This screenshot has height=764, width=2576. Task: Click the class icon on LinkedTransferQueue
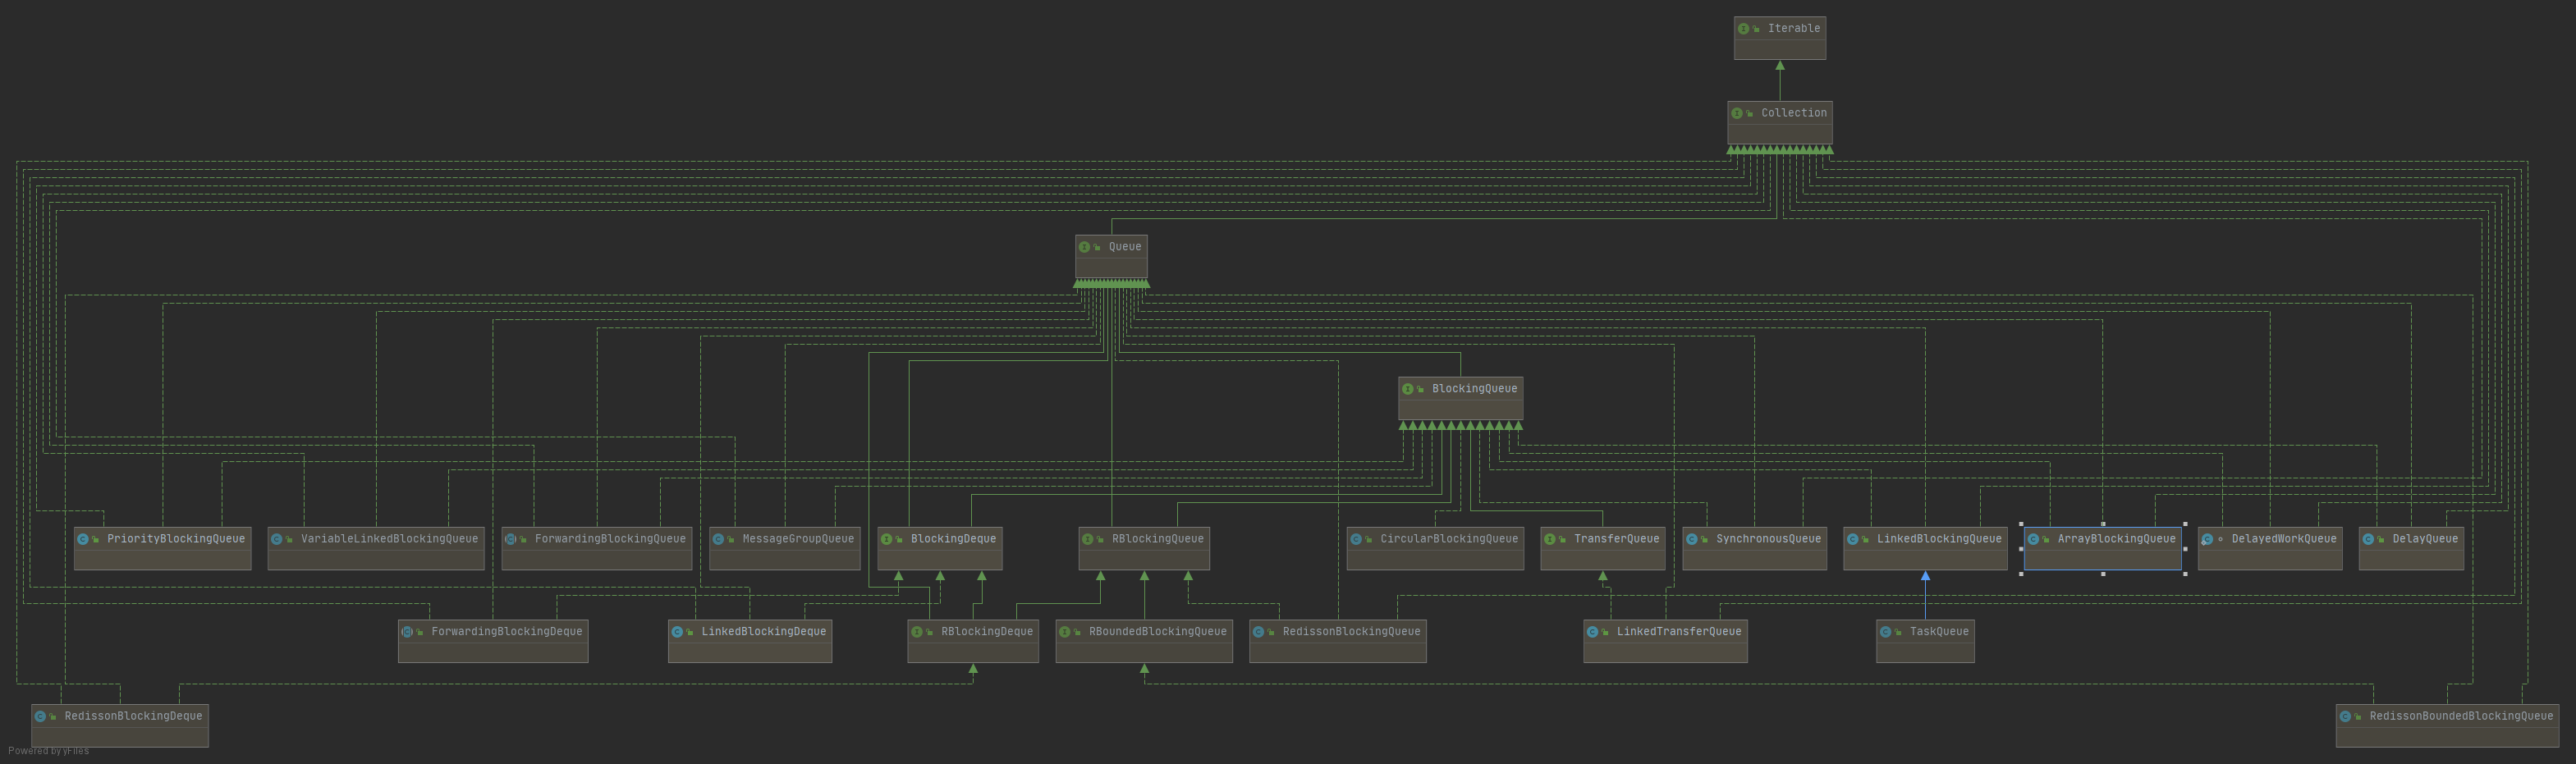click(x=1592, y=632)
